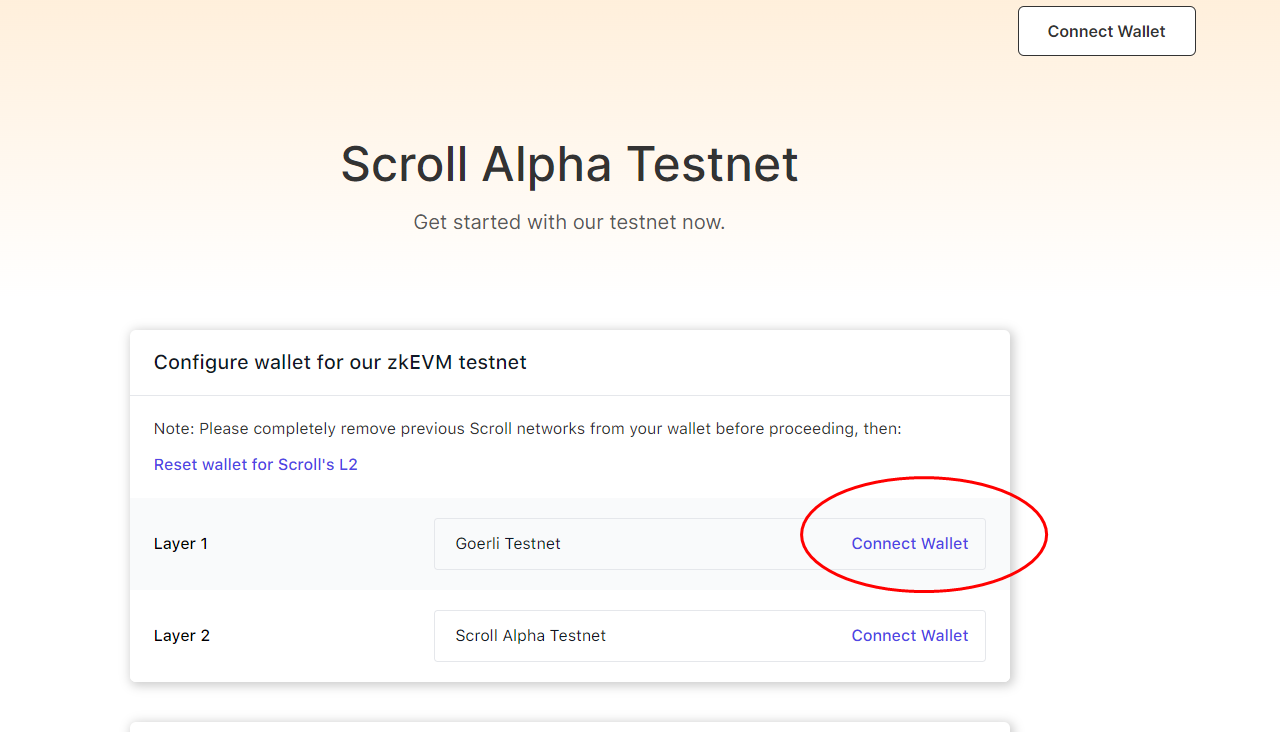1280x732 pixels.
Task: Click the note about removing previous Scroll networks
Action: click(x=527, y=429)
